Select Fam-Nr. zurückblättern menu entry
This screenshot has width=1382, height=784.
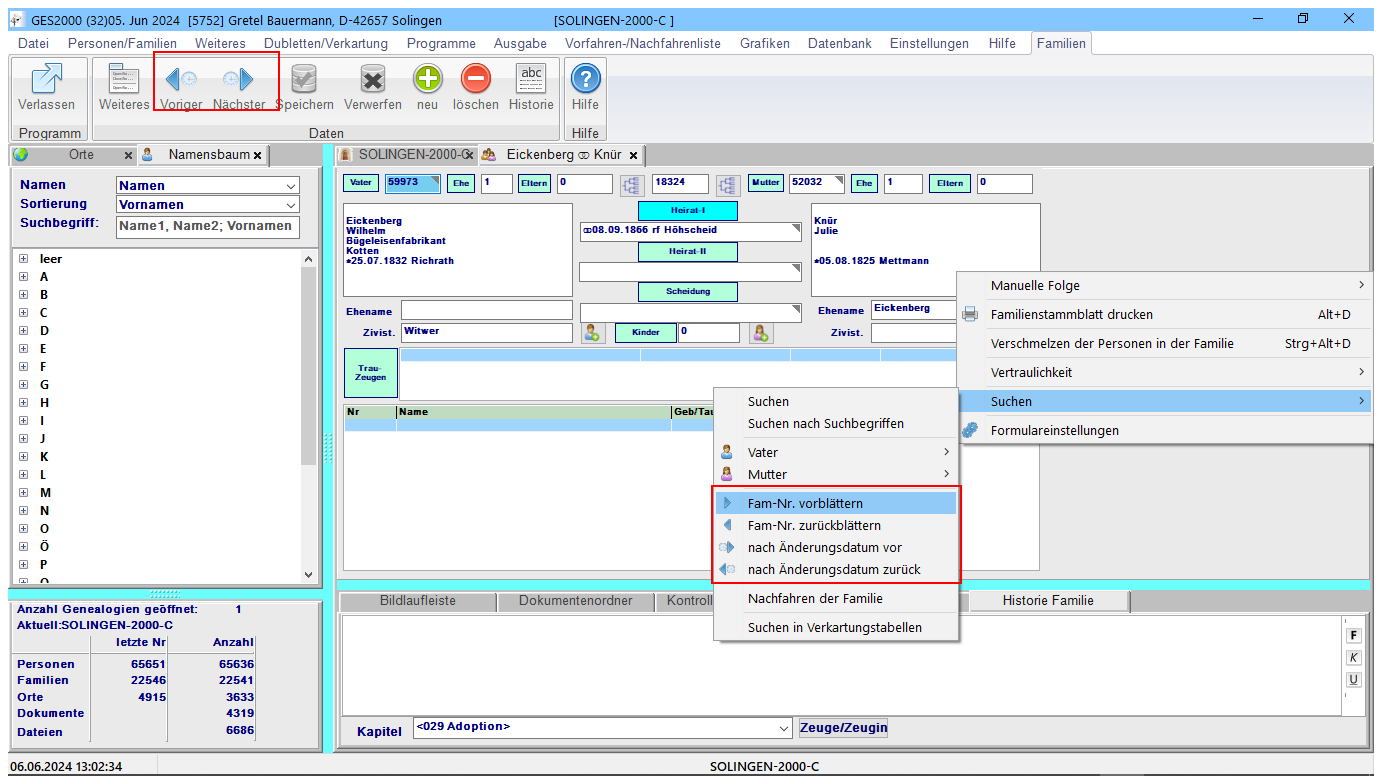point(836,525)
